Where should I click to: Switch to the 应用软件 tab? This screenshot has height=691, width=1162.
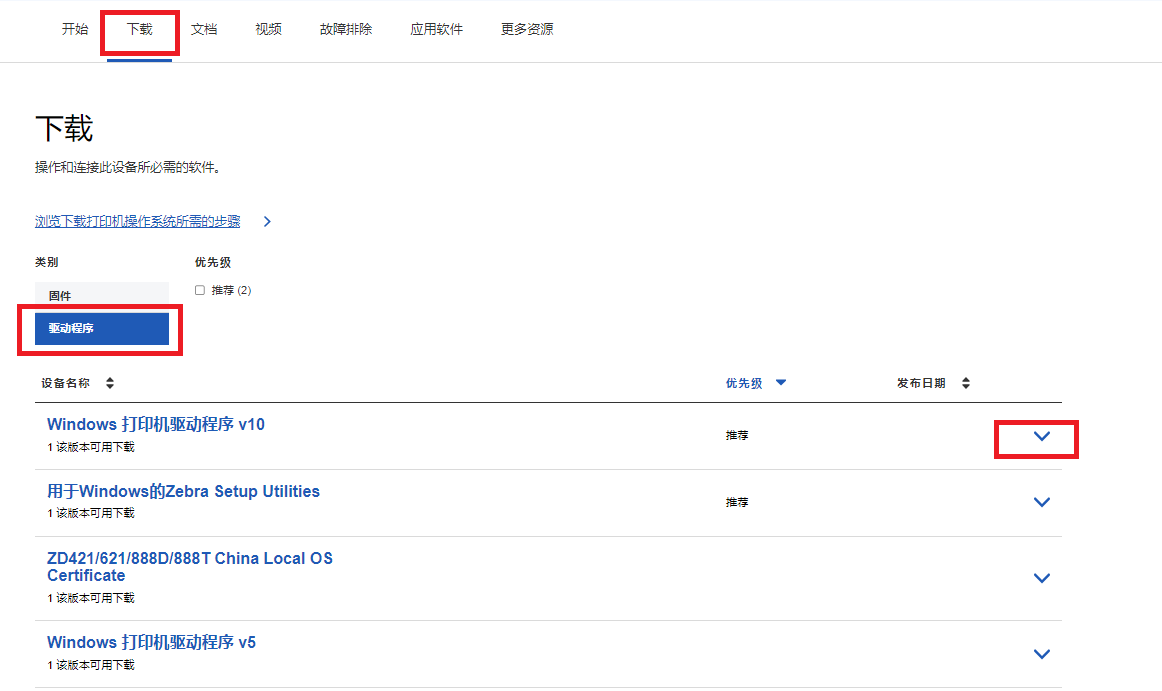pos(436,29)
